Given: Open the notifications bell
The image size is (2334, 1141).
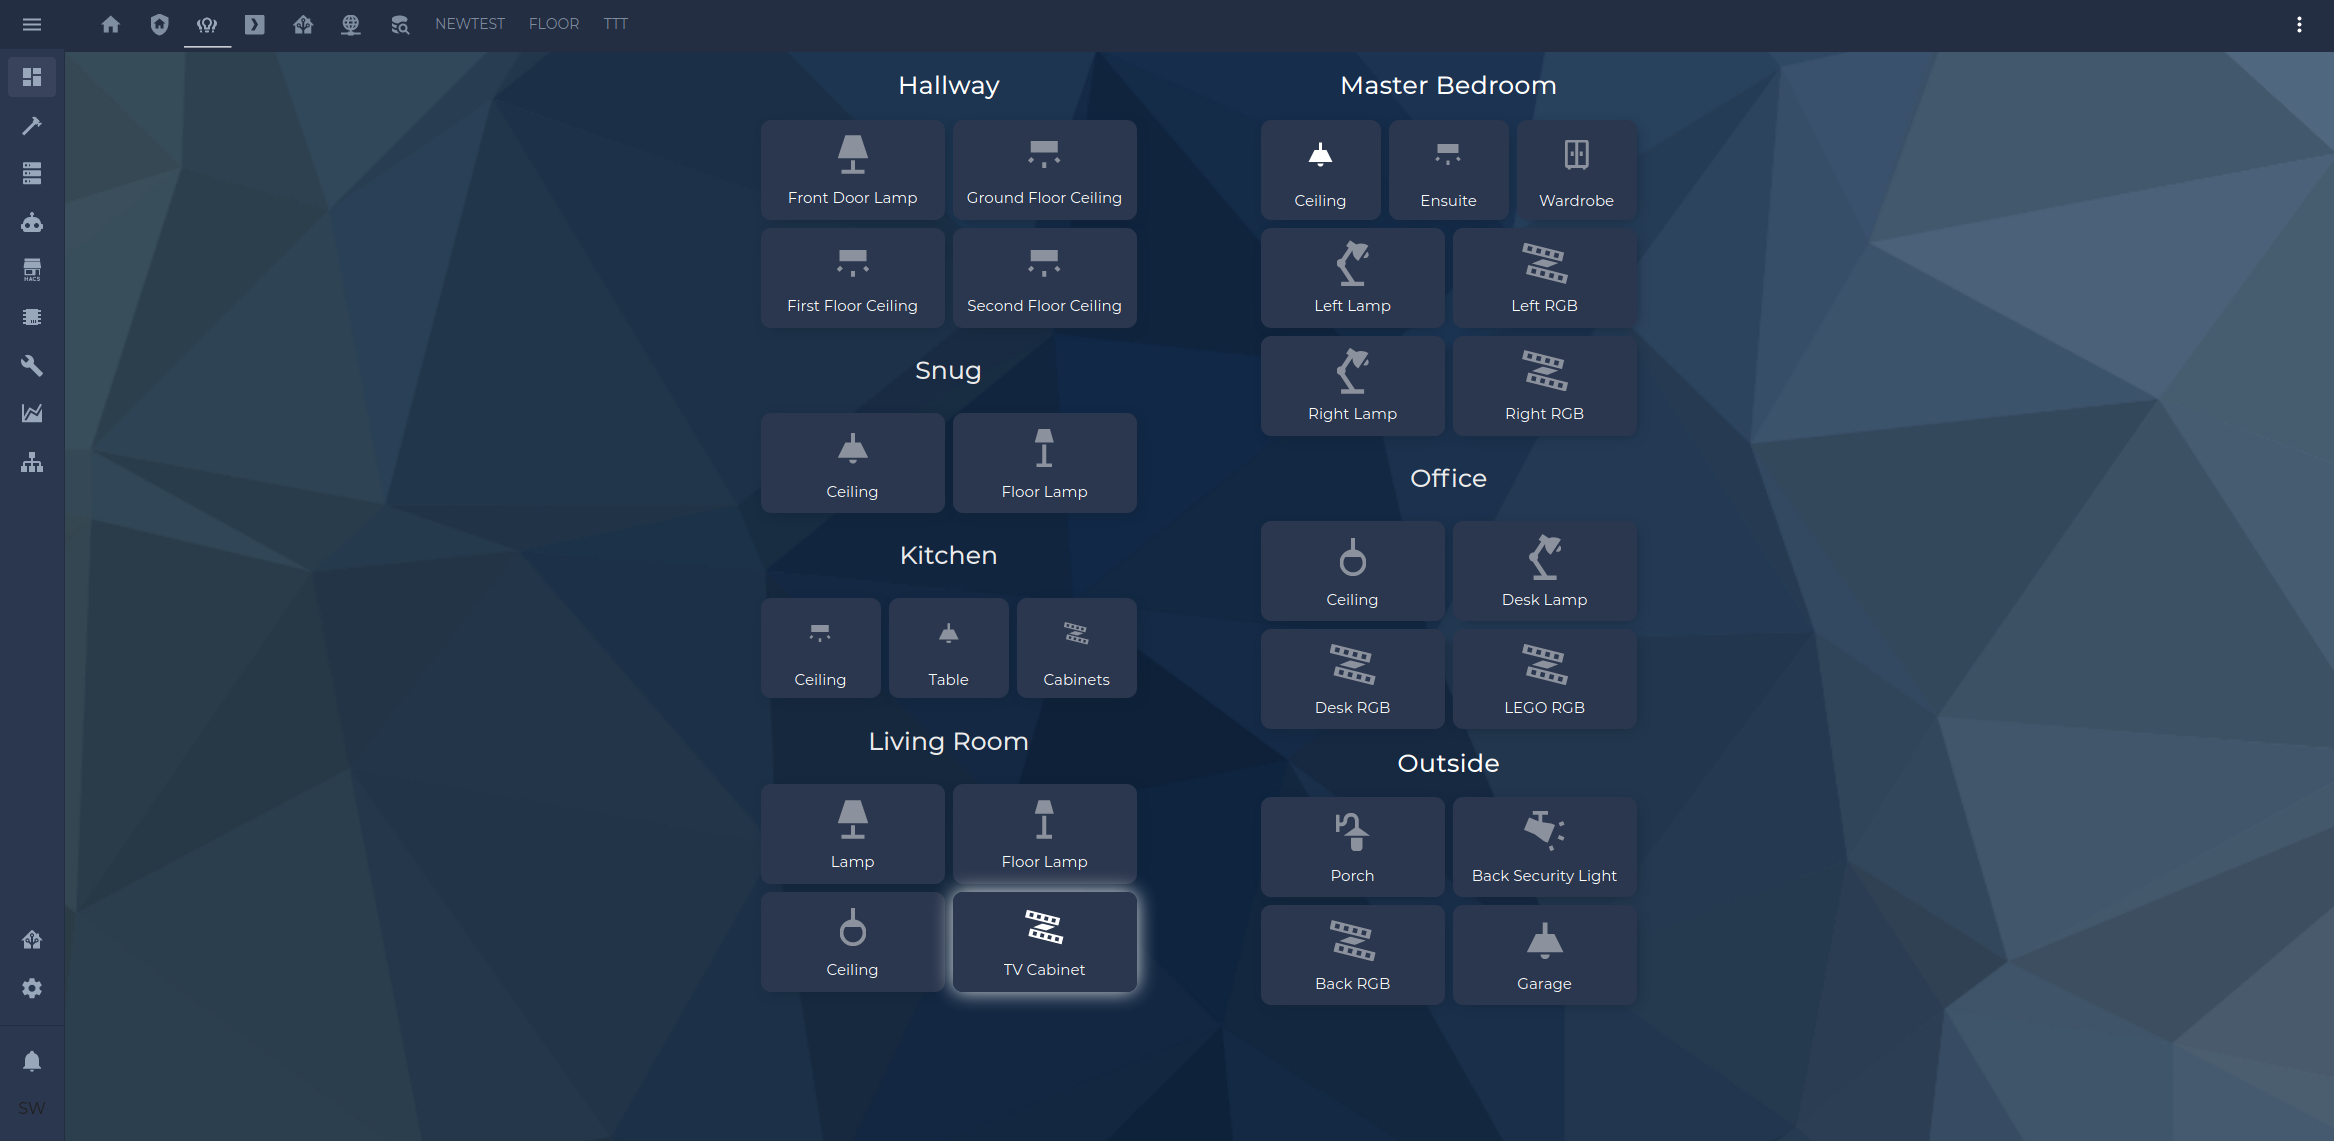Looking at the screenshot, I should pyautogui.click(x=32, y=1061).
